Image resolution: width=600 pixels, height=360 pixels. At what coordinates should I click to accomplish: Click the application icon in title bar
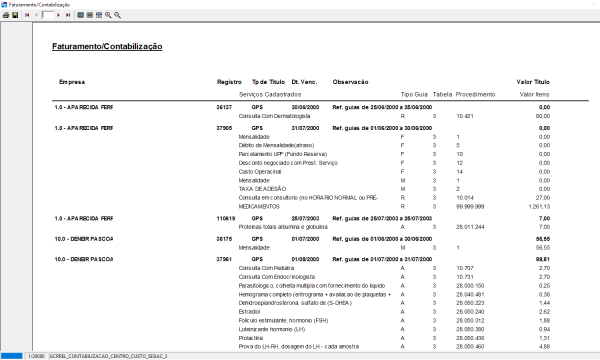pos(4,5)
